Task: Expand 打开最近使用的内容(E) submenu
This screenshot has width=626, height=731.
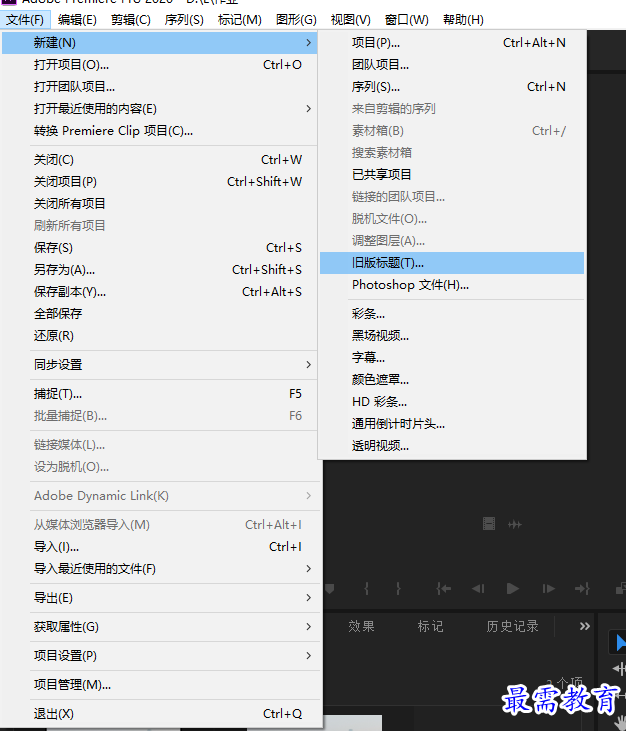Action: tap(159, 109)
